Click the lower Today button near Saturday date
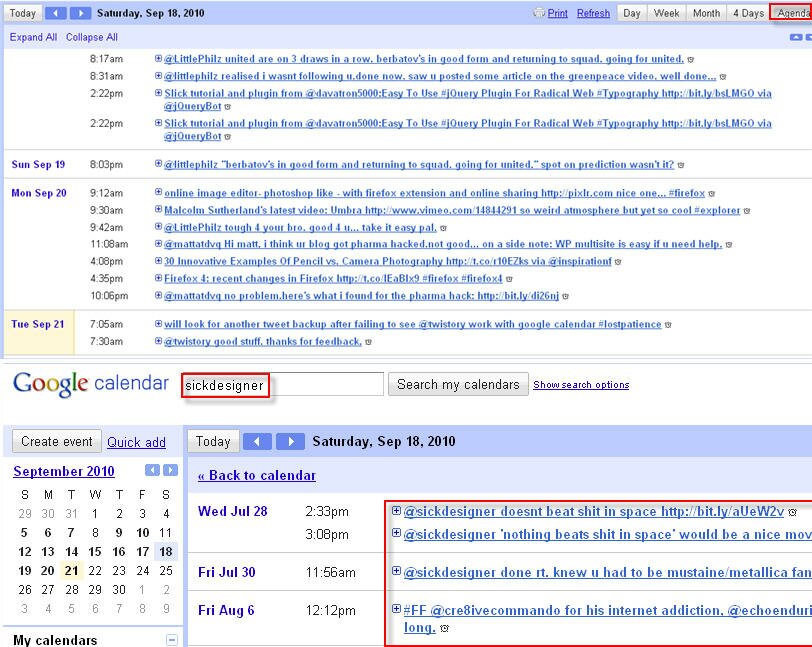812x647 pixels. point(213,441)
